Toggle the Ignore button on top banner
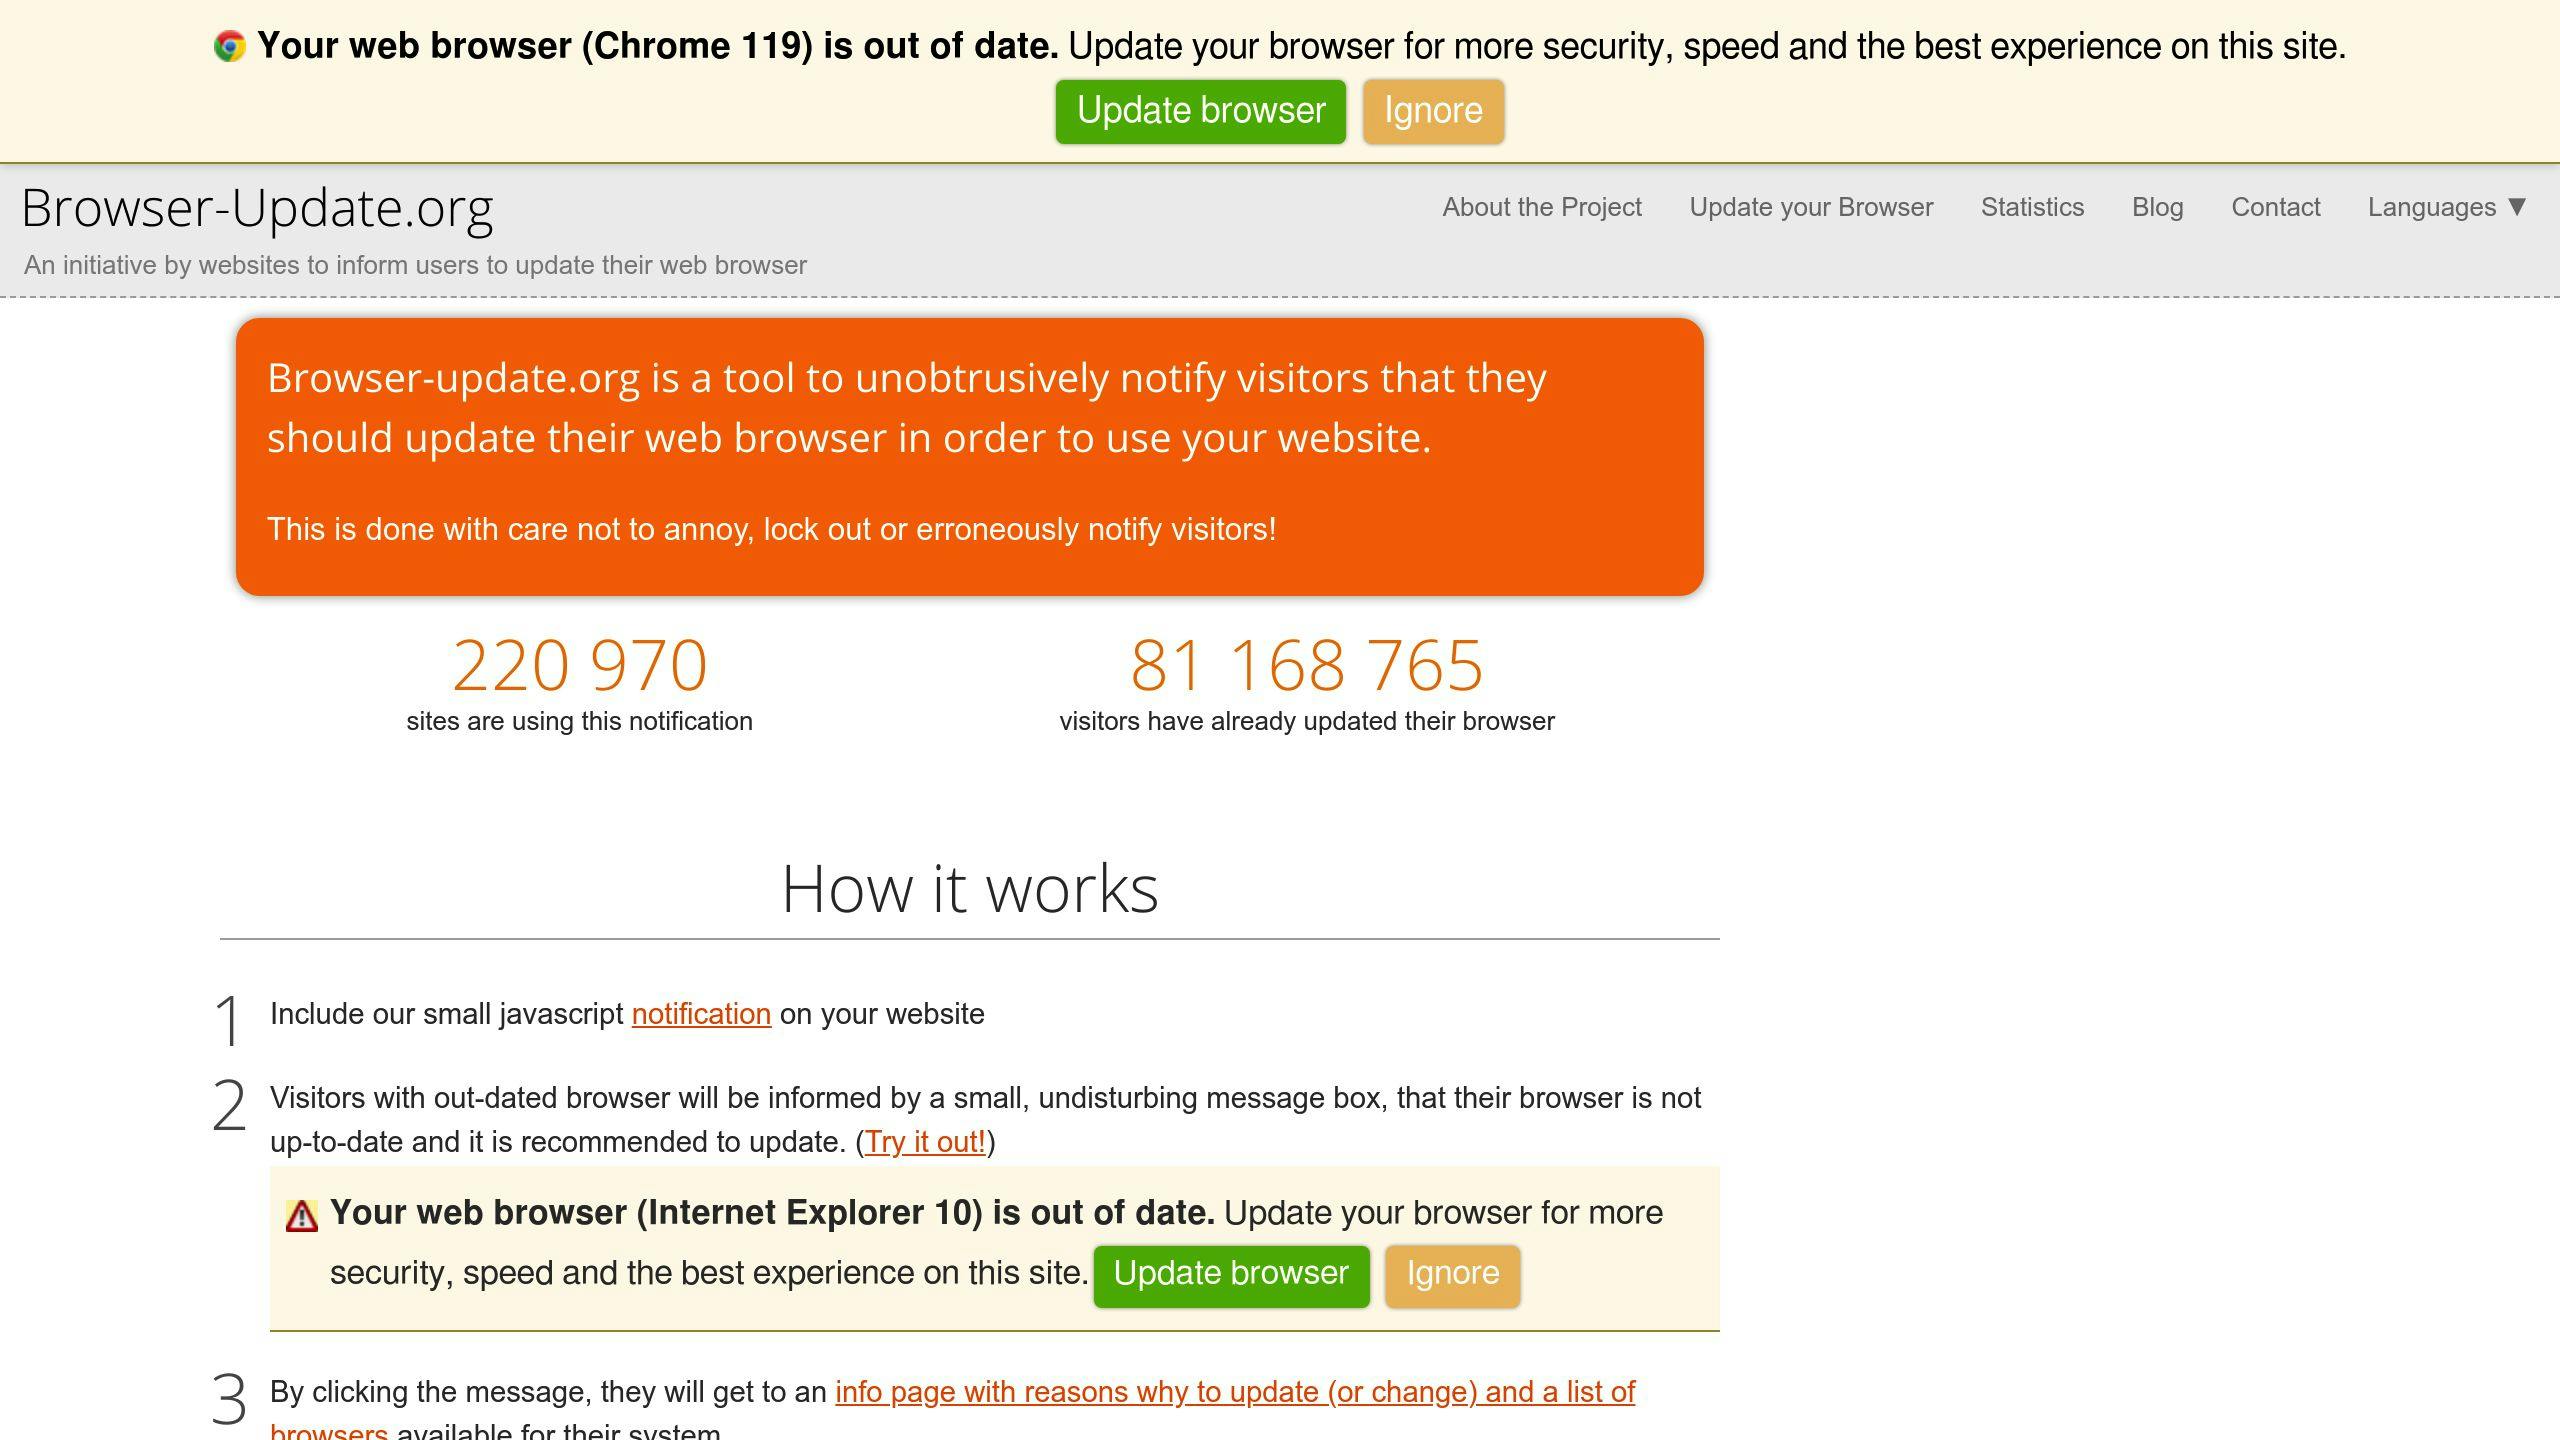 pyautogui.click(x=1433, y=111)
